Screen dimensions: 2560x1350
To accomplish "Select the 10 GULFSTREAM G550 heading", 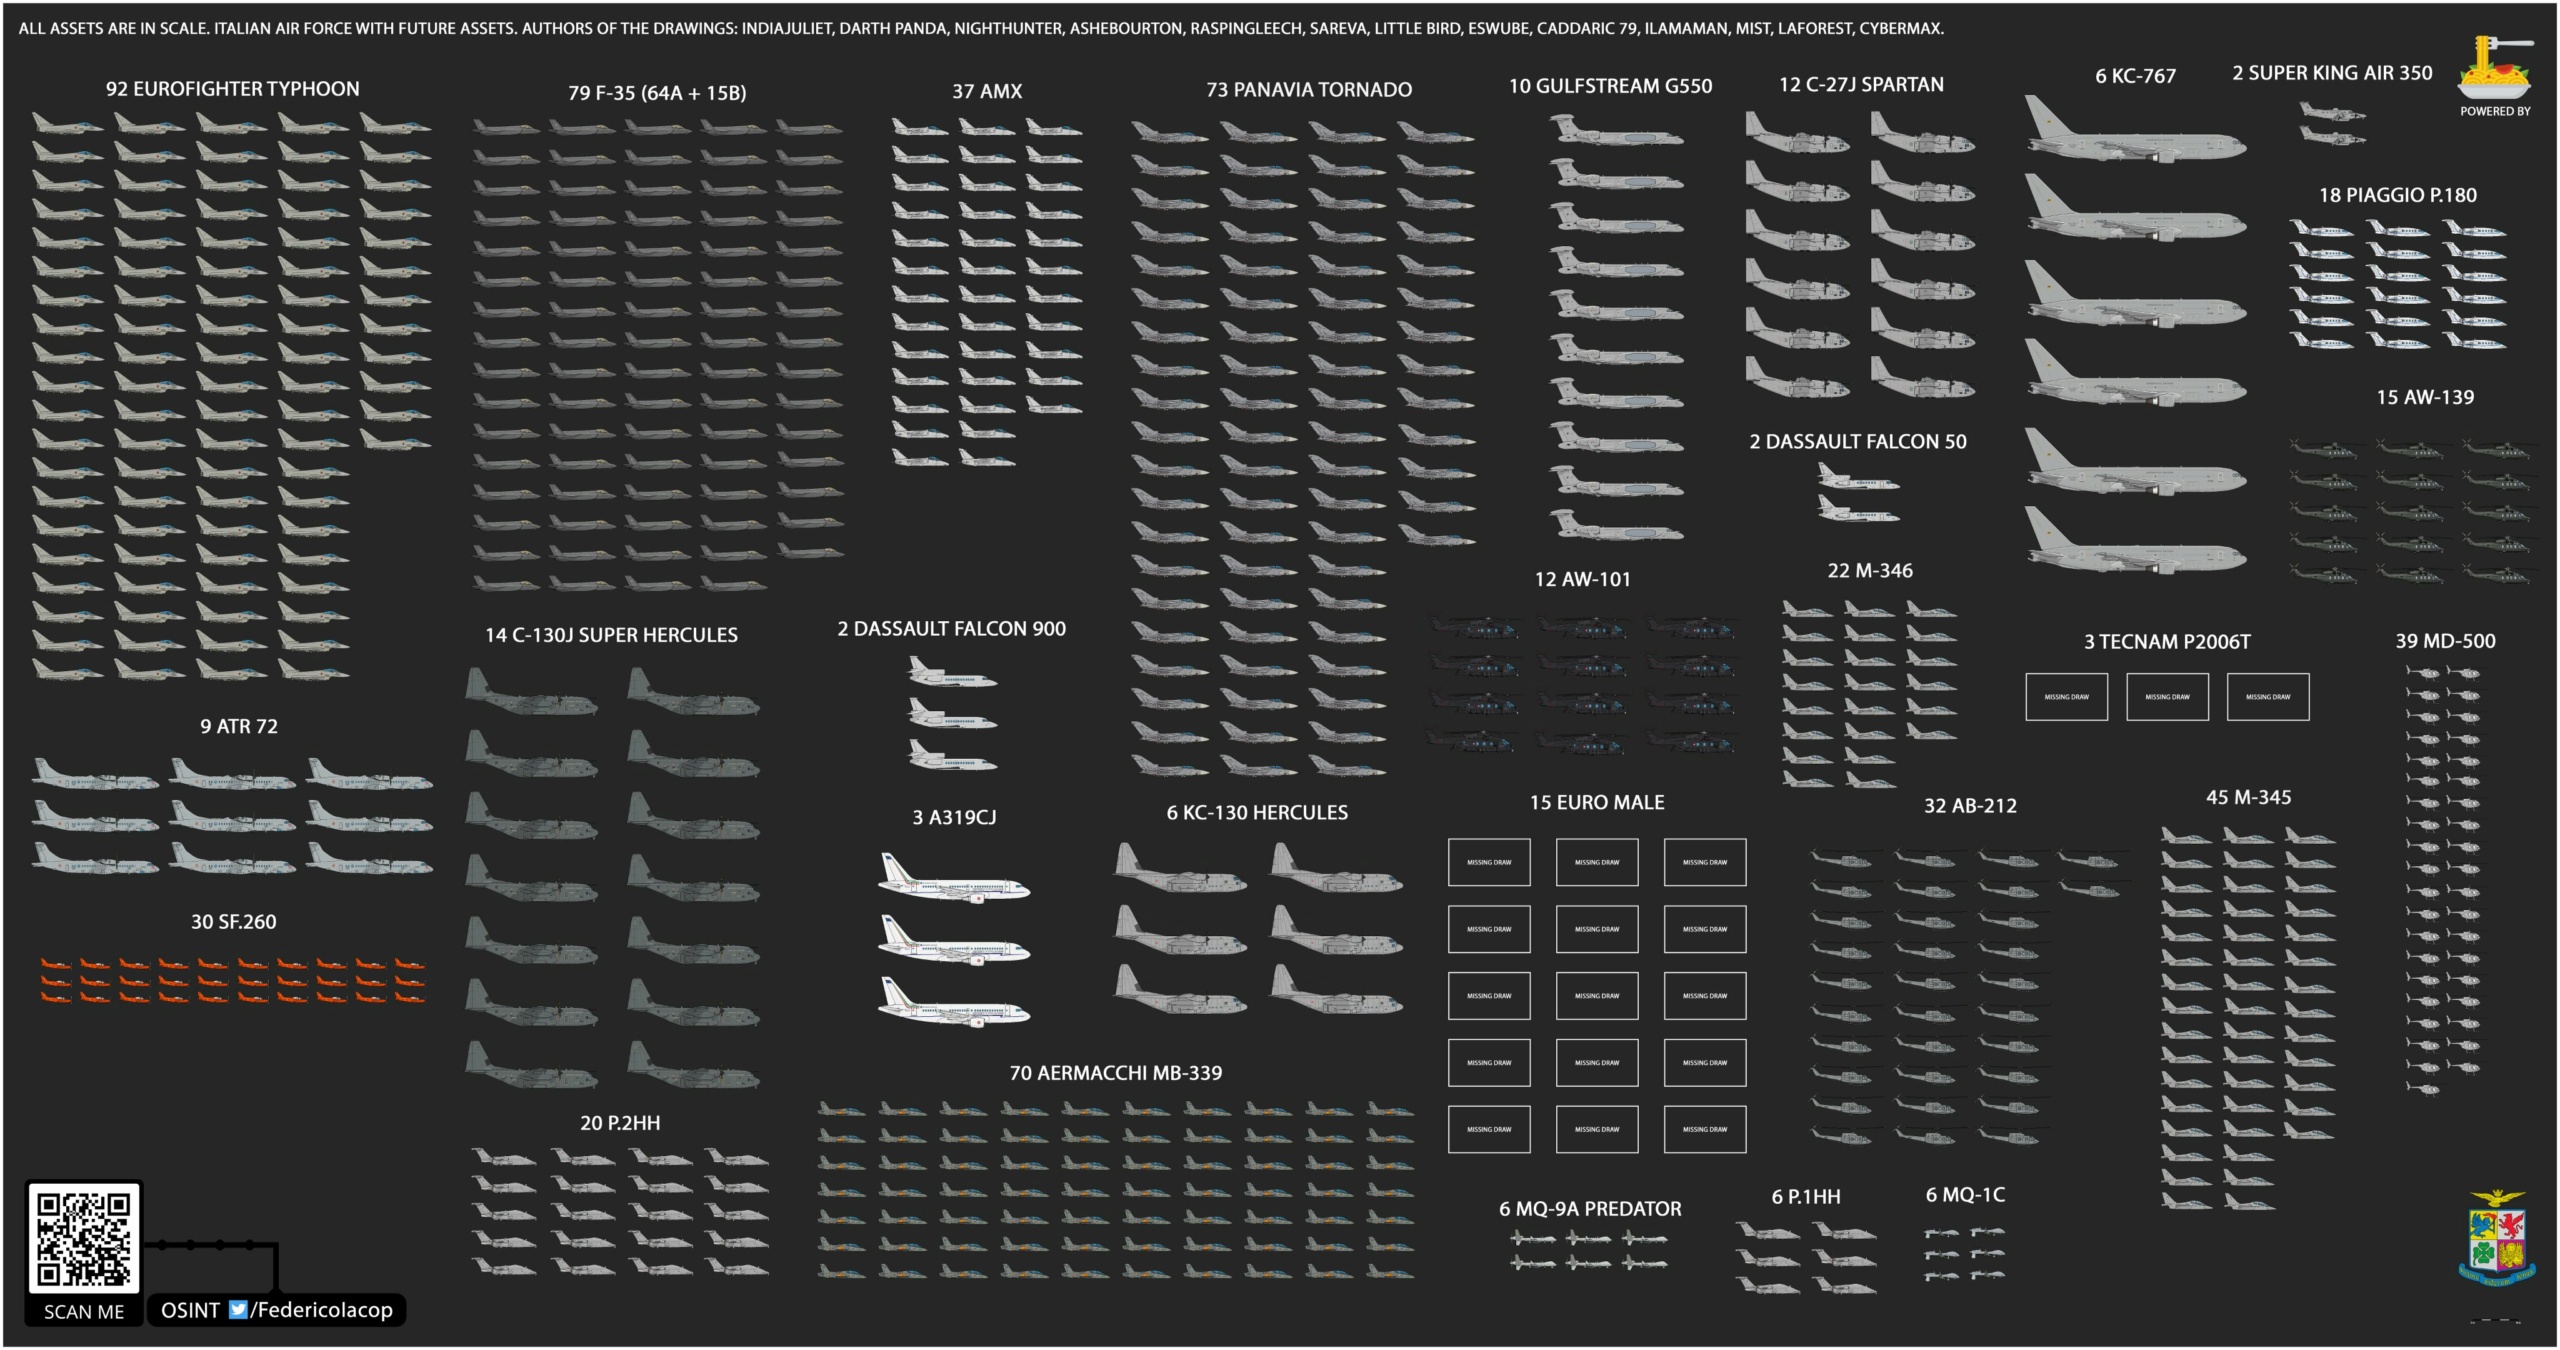I will (1610, 86).
